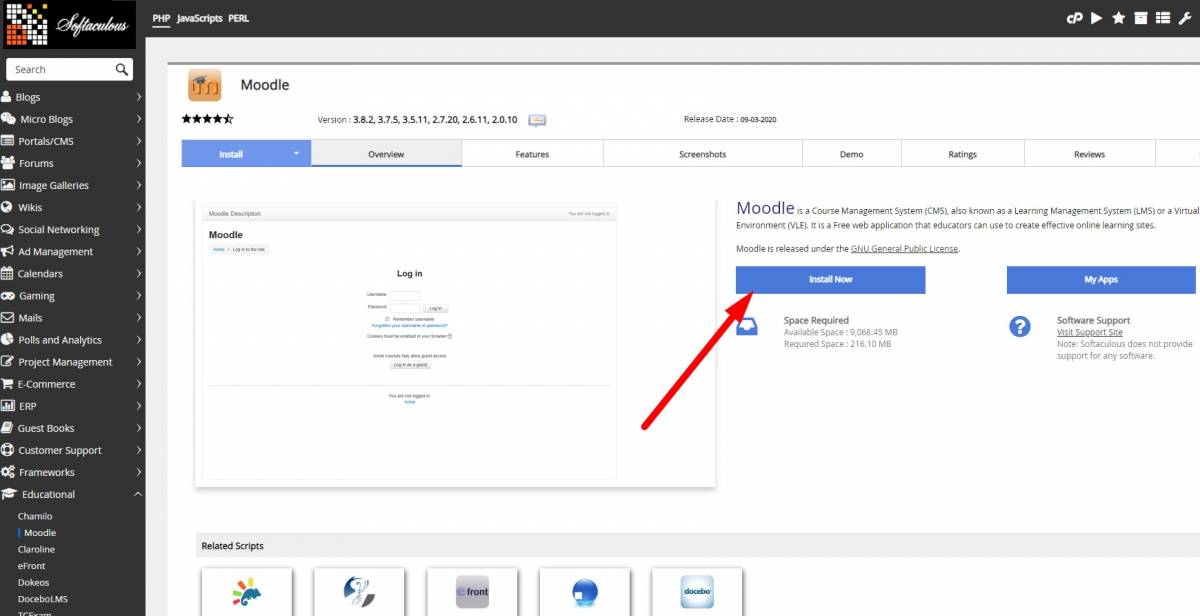This screenshot has width=1200, height=616.
Task: Open settings with the wrench icon
Action: point(1185,18)
